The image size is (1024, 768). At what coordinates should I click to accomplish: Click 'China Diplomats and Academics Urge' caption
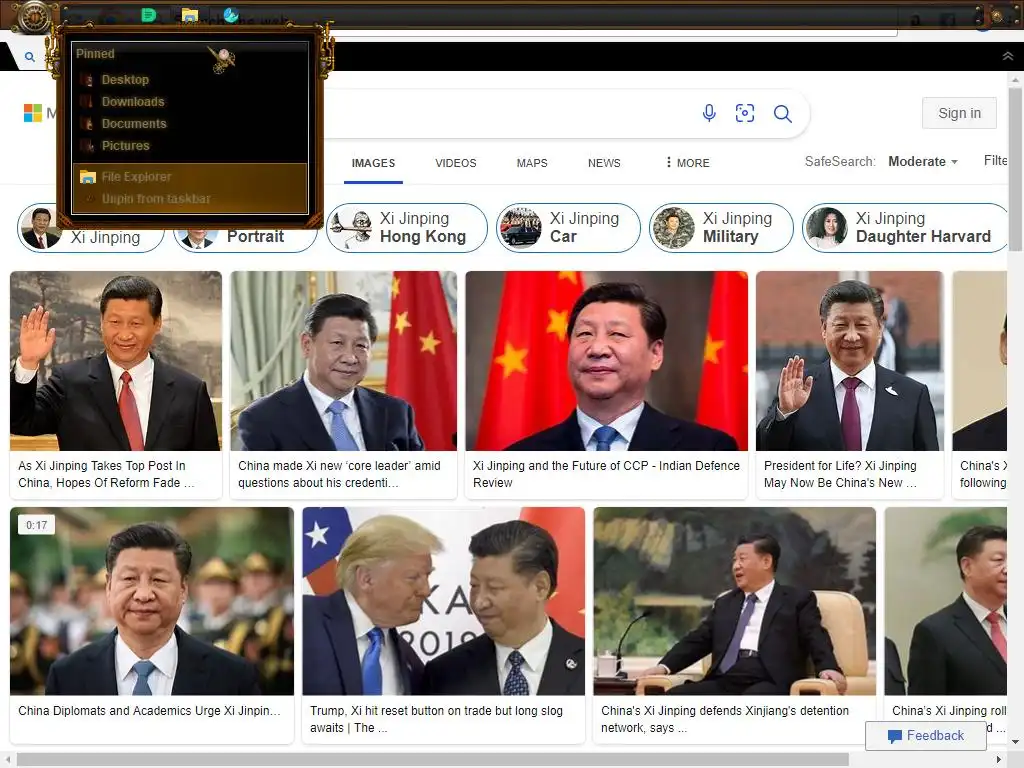[149, 711]
